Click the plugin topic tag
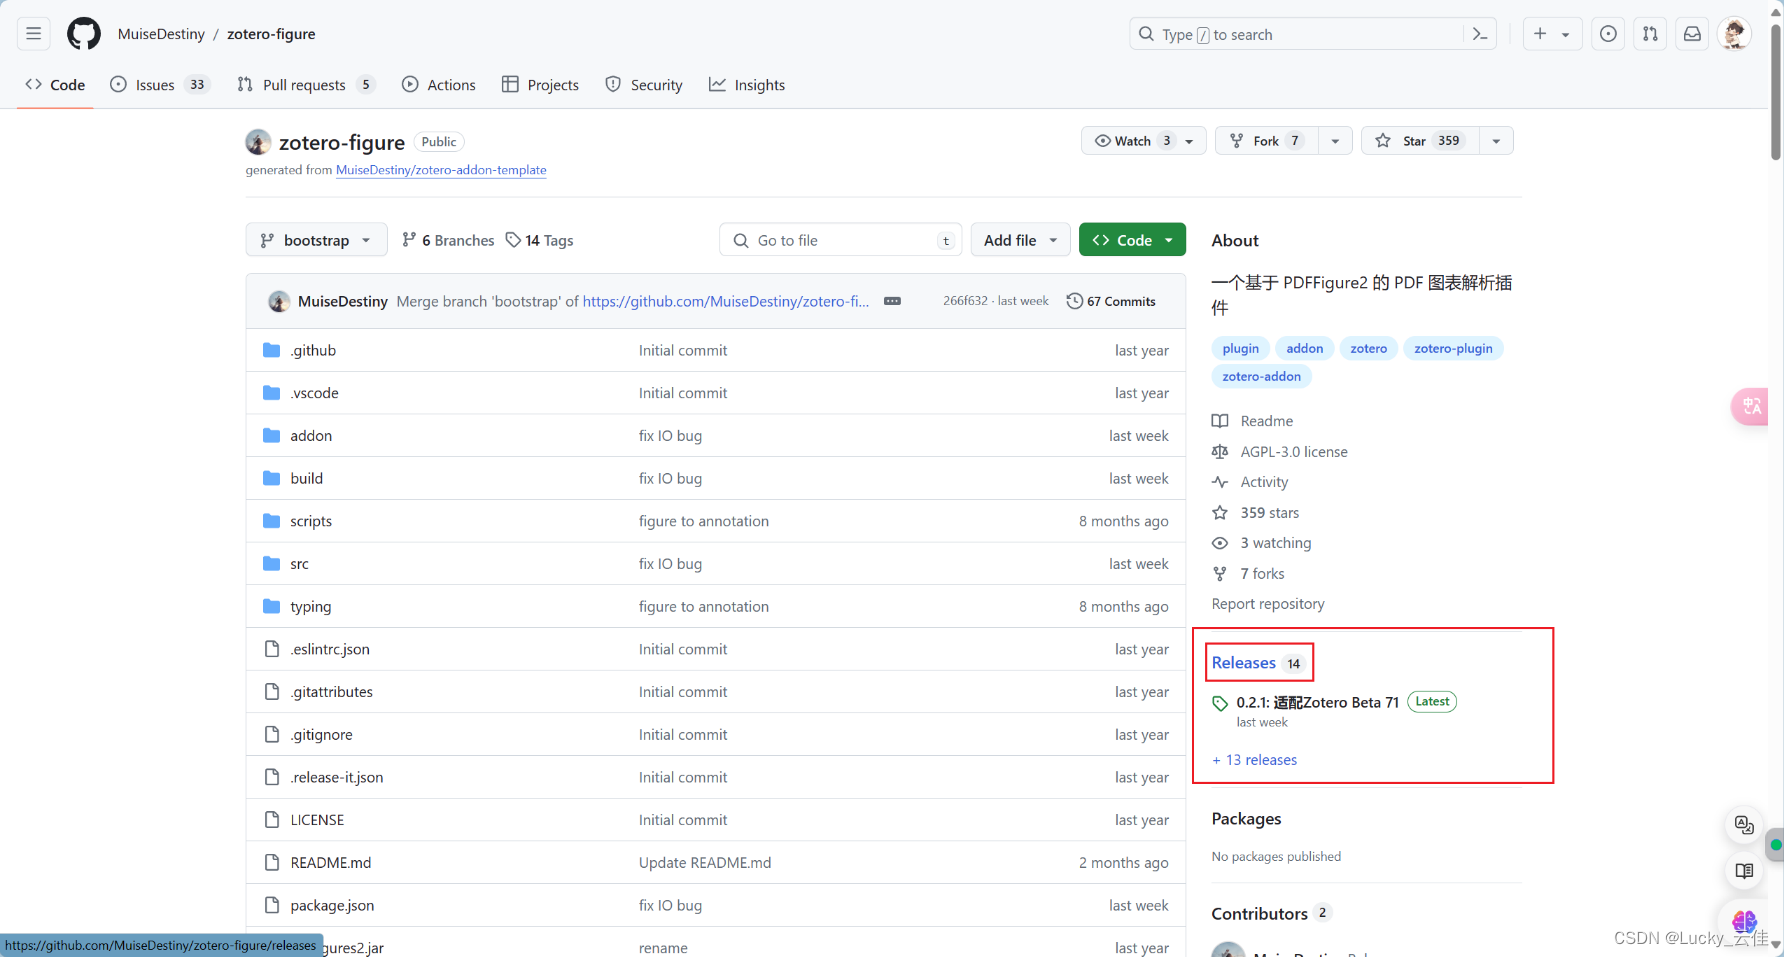The height and width of the screenshot is (957, 1784). pyautogui.click(x=1241, y=348)
